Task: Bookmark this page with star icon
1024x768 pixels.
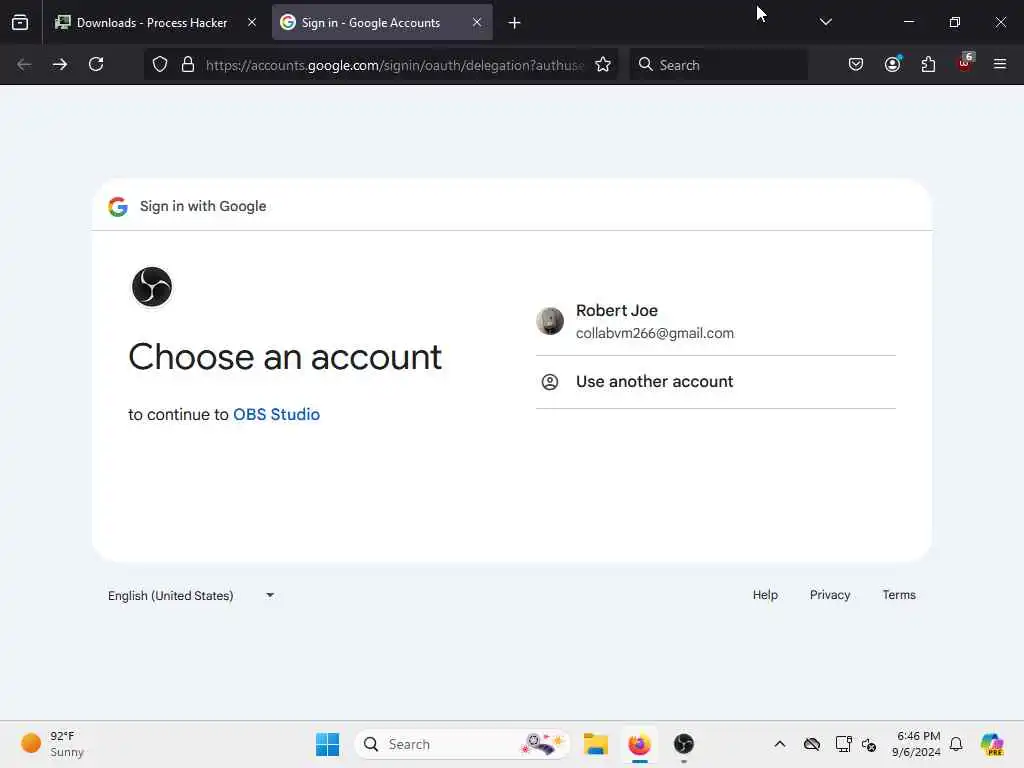Action: tap(603, 65)
